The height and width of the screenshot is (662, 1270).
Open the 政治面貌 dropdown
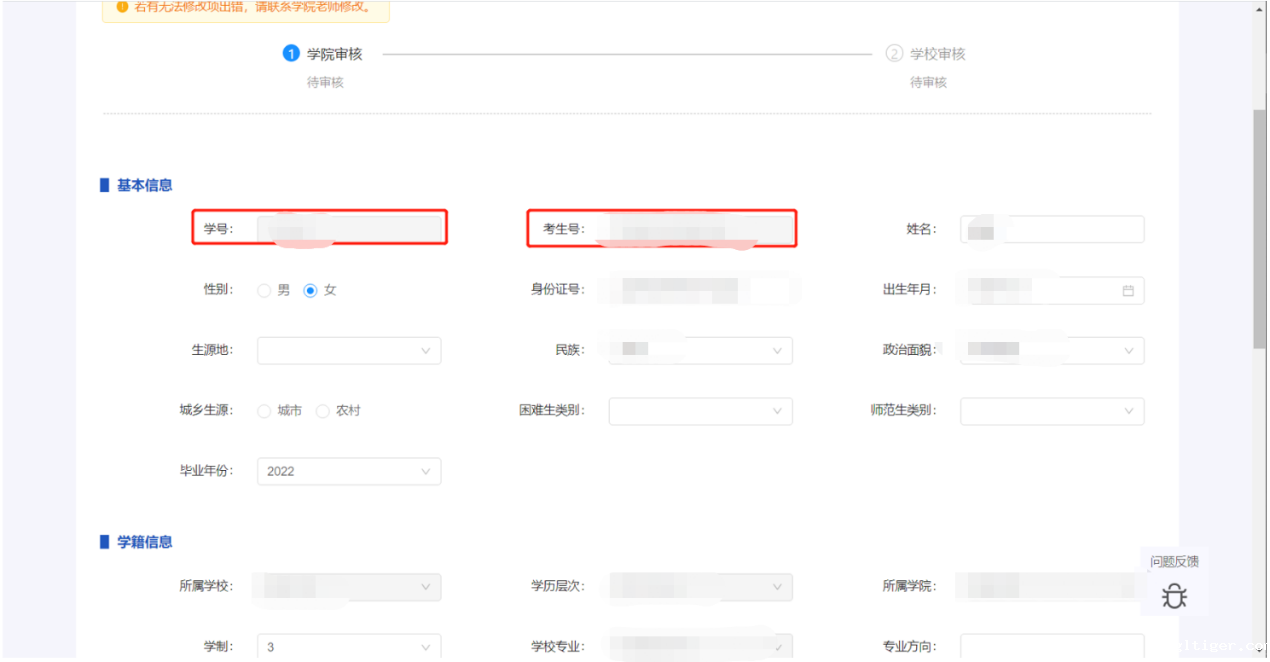(x=1052, y=351)
